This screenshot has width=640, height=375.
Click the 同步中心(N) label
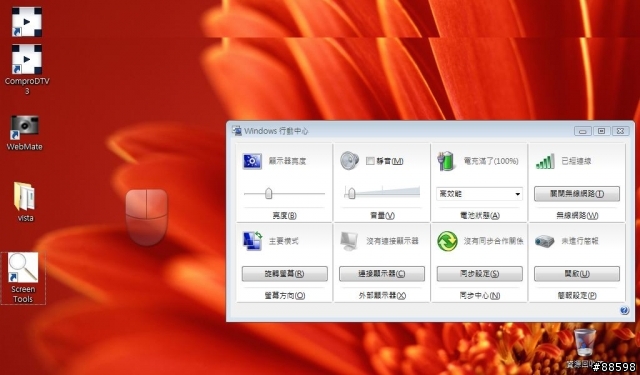tap(480, 295)
